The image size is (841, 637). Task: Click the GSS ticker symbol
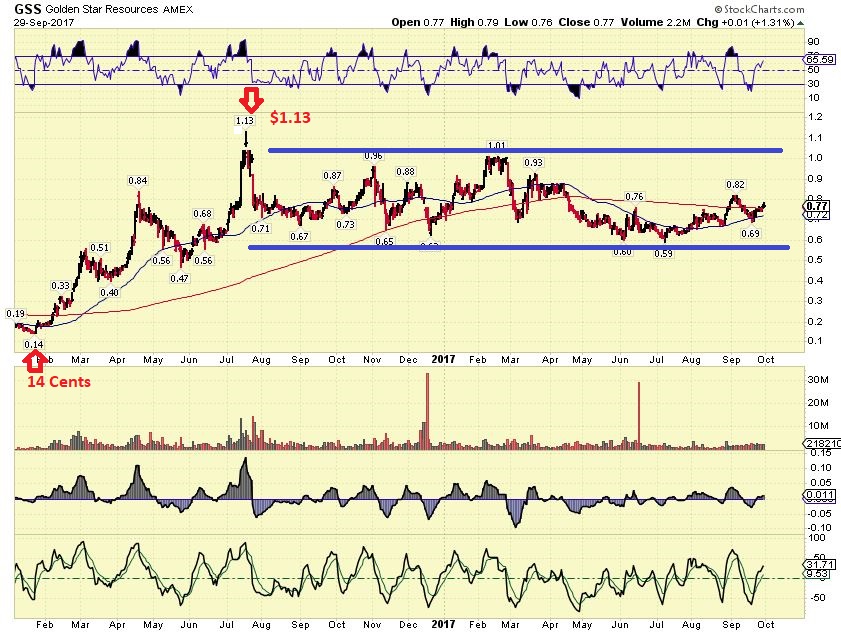point(28,9)
